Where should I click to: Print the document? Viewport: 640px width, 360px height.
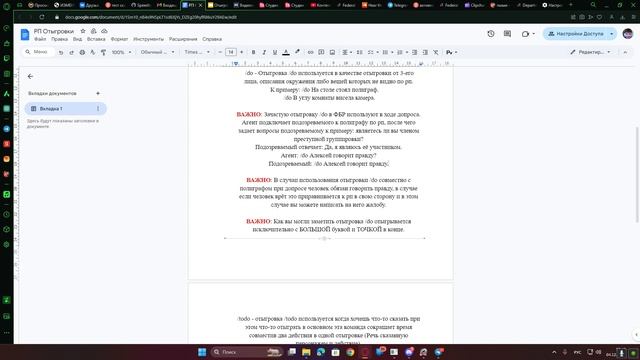click(x=82, y=52)
